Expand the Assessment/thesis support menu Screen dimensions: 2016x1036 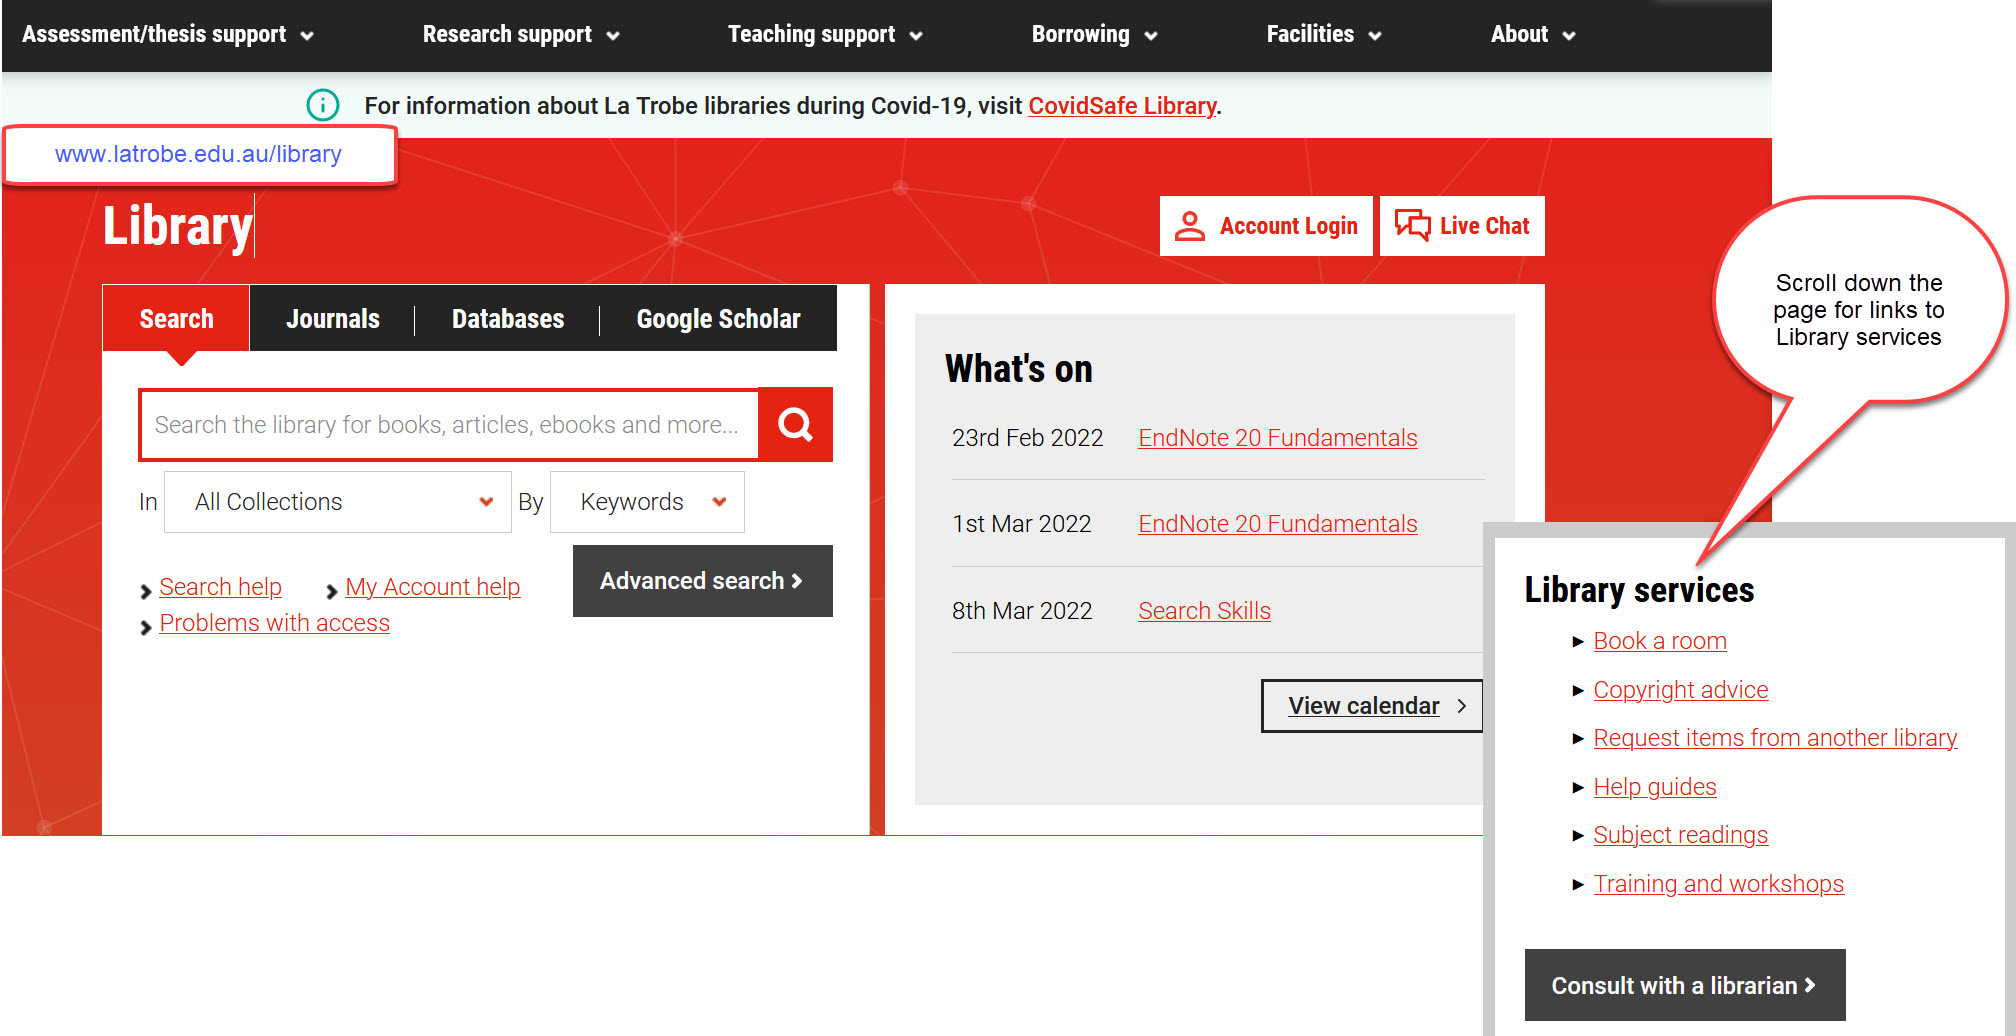[167, 35]
